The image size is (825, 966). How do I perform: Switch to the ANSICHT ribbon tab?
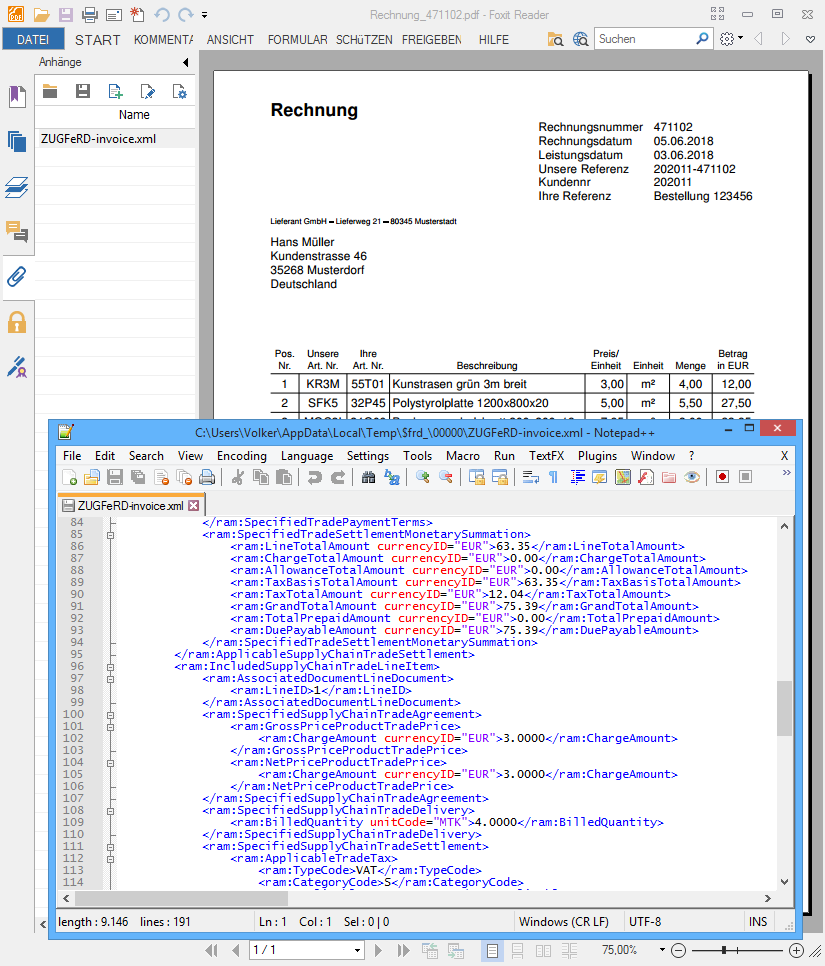pyautogui.click(x=230, y=40)
